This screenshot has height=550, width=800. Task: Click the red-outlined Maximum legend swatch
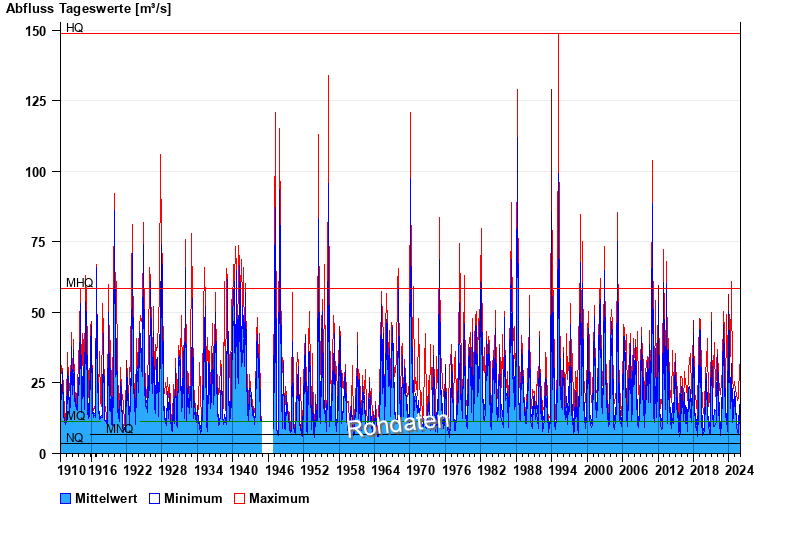[x=239, y=498]
